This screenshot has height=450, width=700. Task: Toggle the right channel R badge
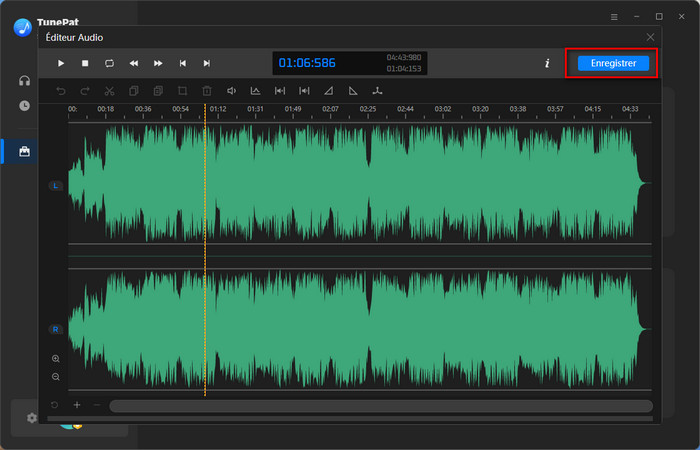pos(55,328)
